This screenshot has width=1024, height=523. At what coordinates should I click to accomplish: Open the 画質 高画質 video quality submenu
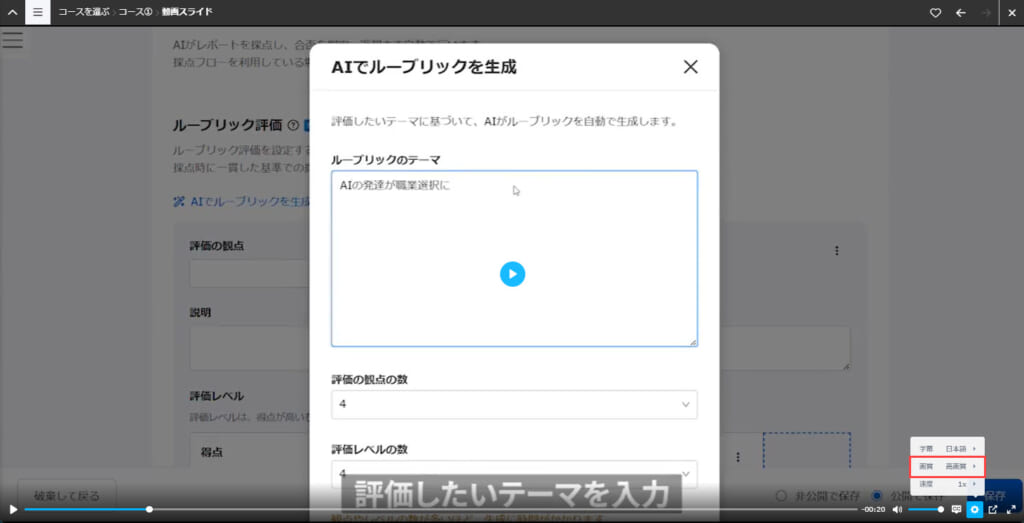[947, 466]
